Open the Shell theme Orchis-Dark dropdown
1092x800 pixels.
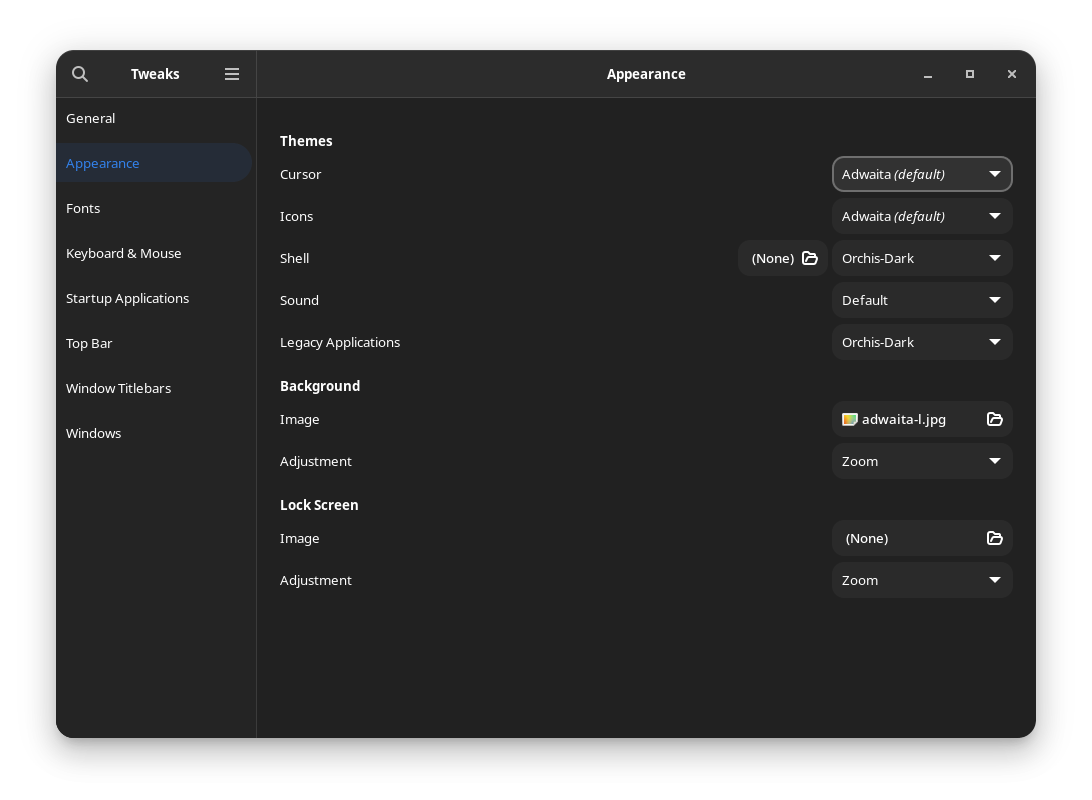tap(922, 258)
